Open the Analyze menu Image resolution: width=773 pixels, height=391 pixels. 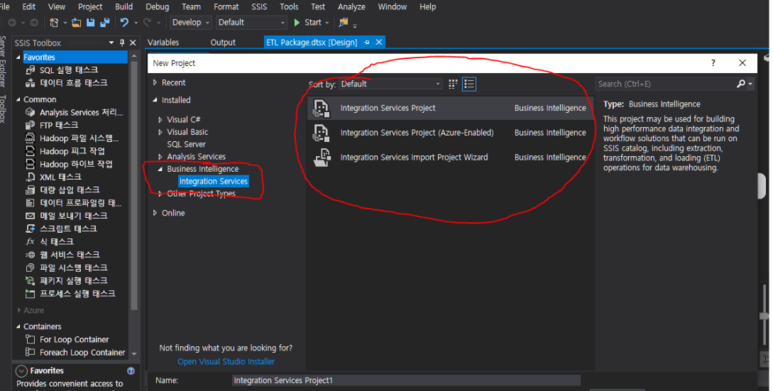click(351, 7)
